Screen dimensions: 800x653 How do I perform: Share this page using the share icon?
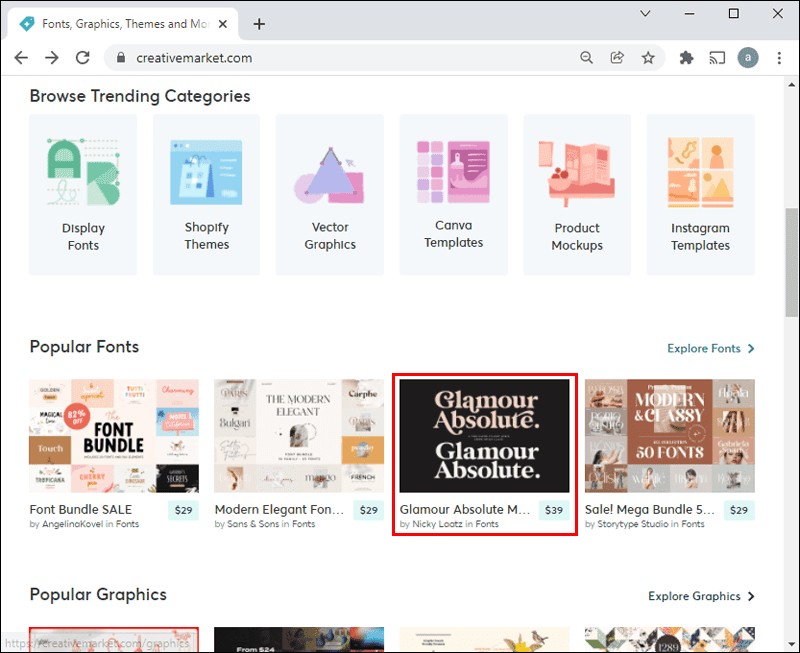pos(617,58)
